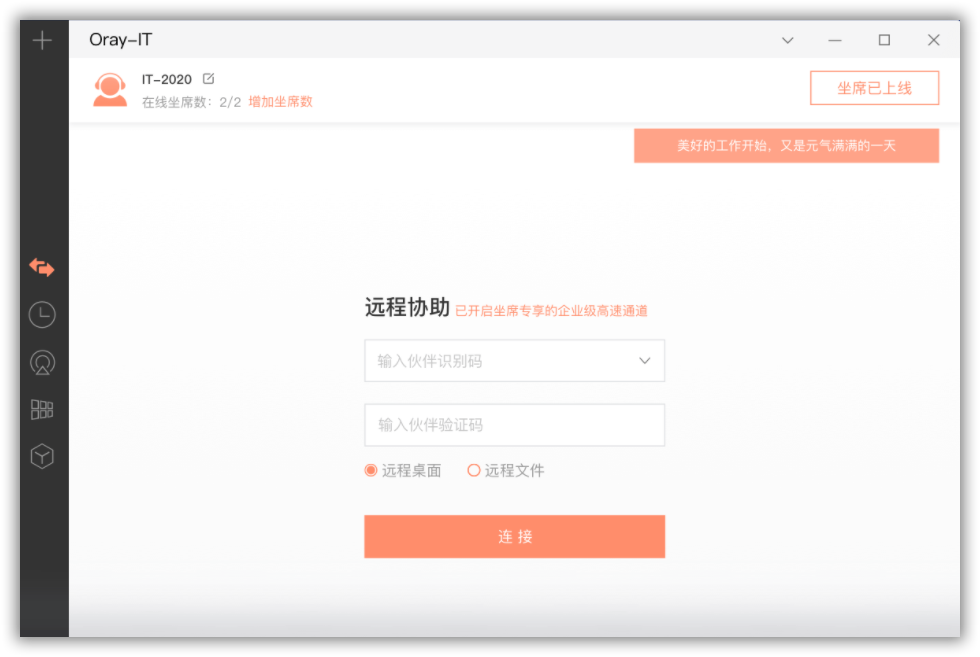Click the plus icon in the sidebar
This screenshot has width=980, height=657.
[x=42, y=41]
